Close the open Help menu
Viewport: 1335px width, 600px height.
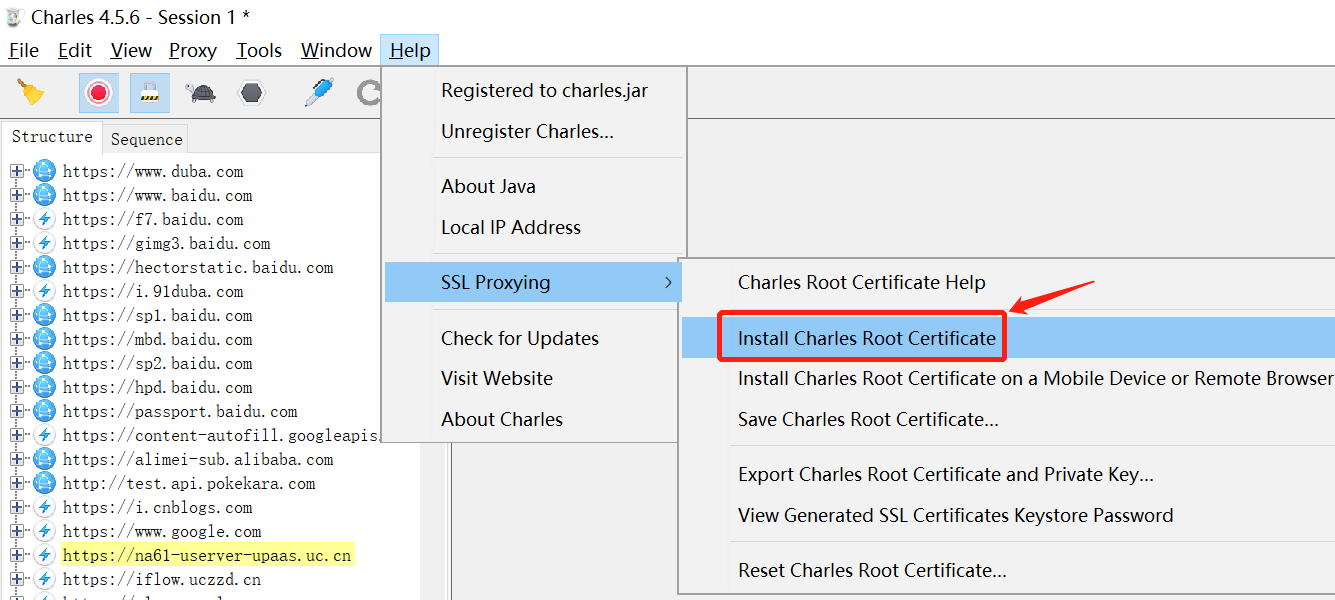[410, 50]
